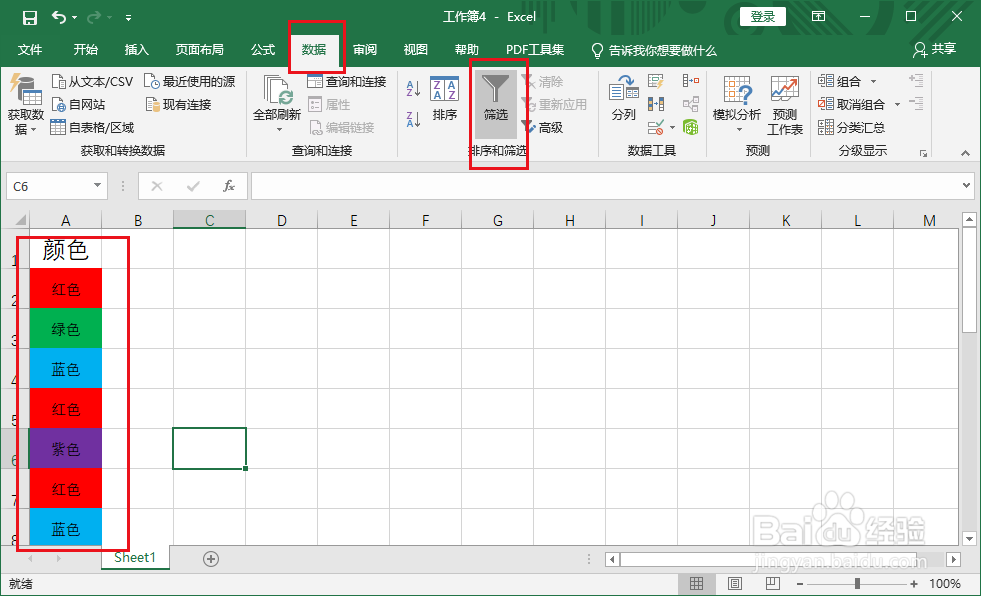This screenshot has height=596, width=981.
Task: Click inside the formula bar
Action: click(604, 186)
